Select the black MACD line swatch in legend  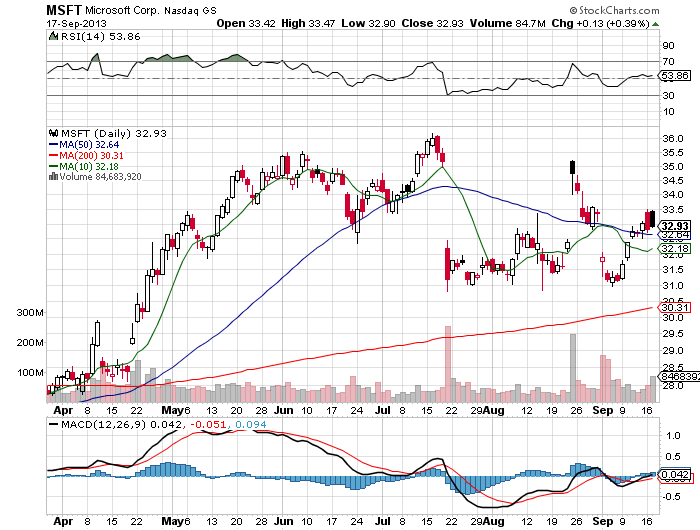point(54,424)
